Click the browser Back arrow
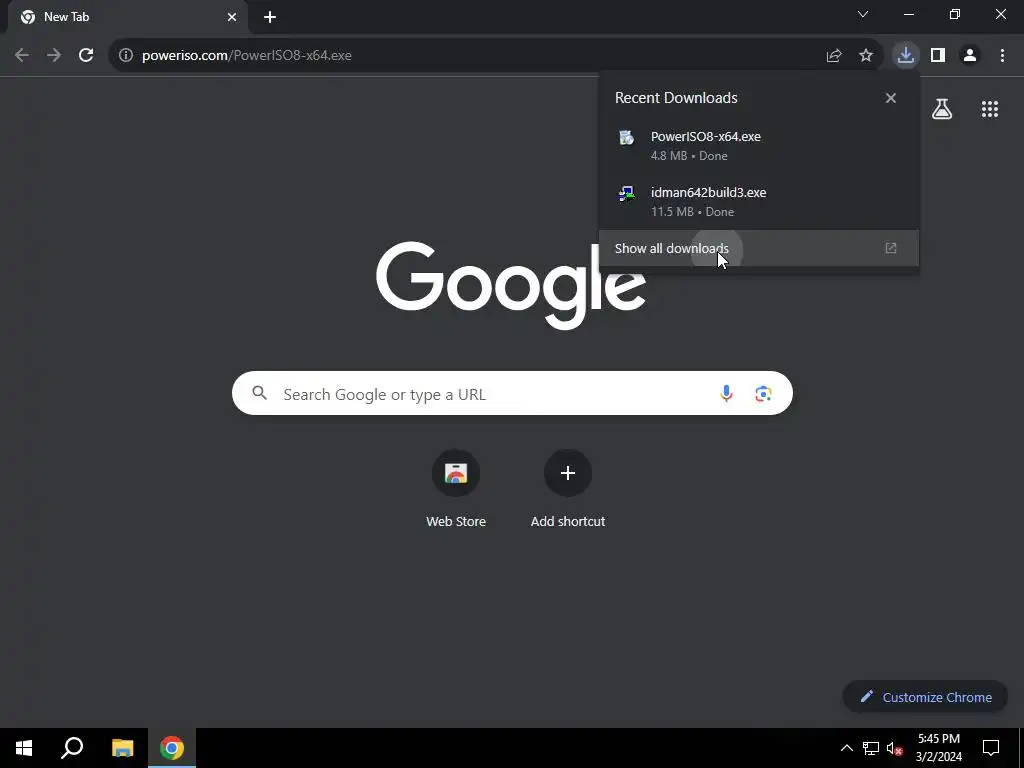 tap(22, 56)
